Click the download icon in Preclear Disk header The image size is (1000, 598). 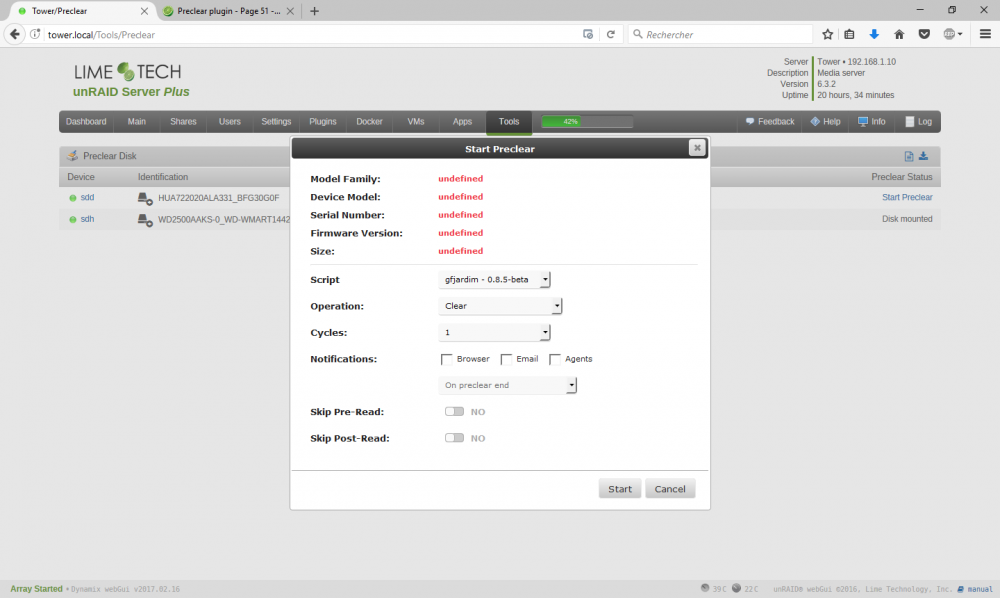(x=923, y=156)
